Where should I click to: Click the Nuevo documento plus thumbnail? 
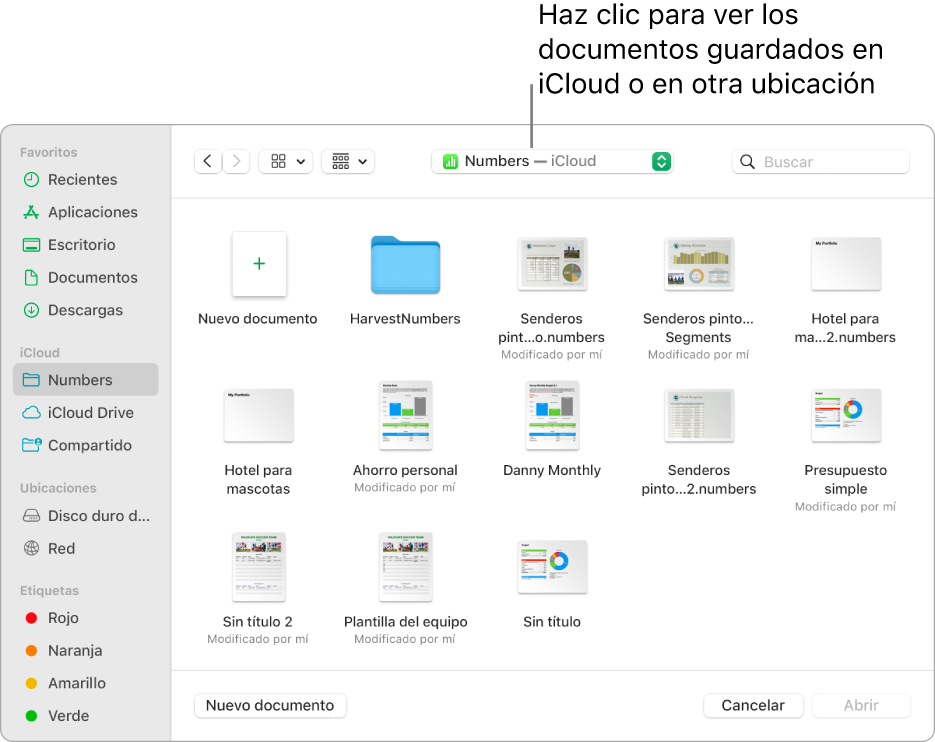tap(259, 264)
